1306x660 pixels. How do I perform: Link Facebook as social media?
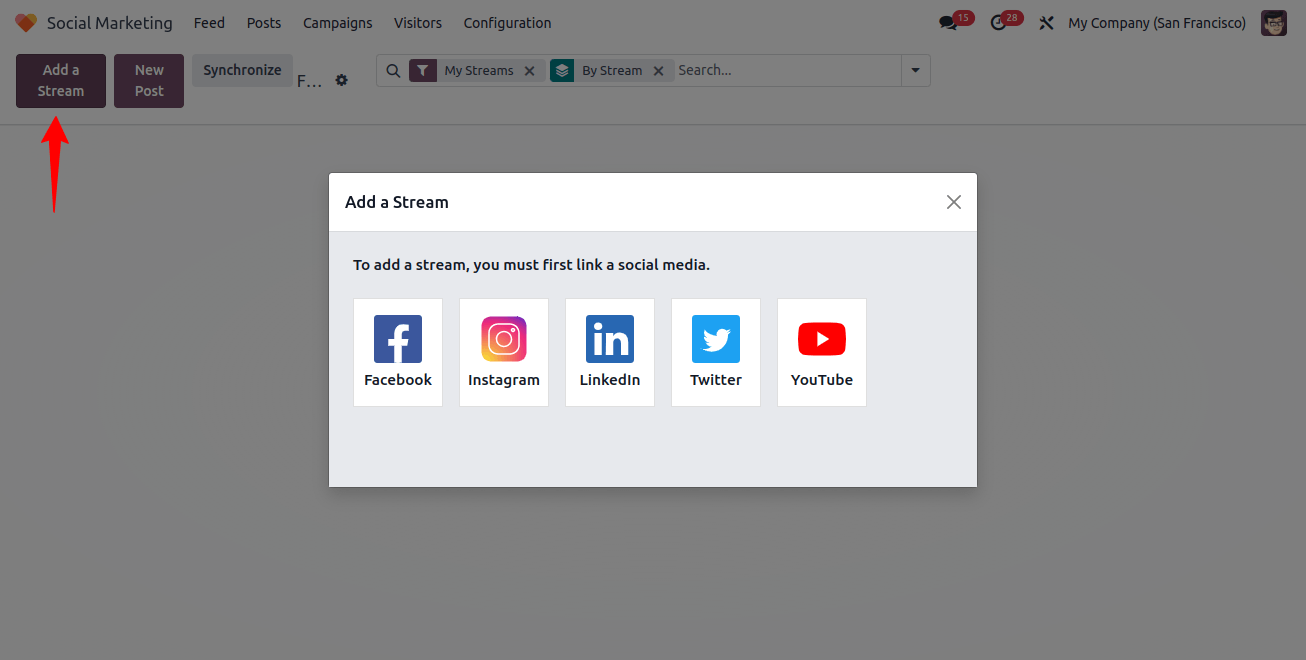click(x=398, y=352)
